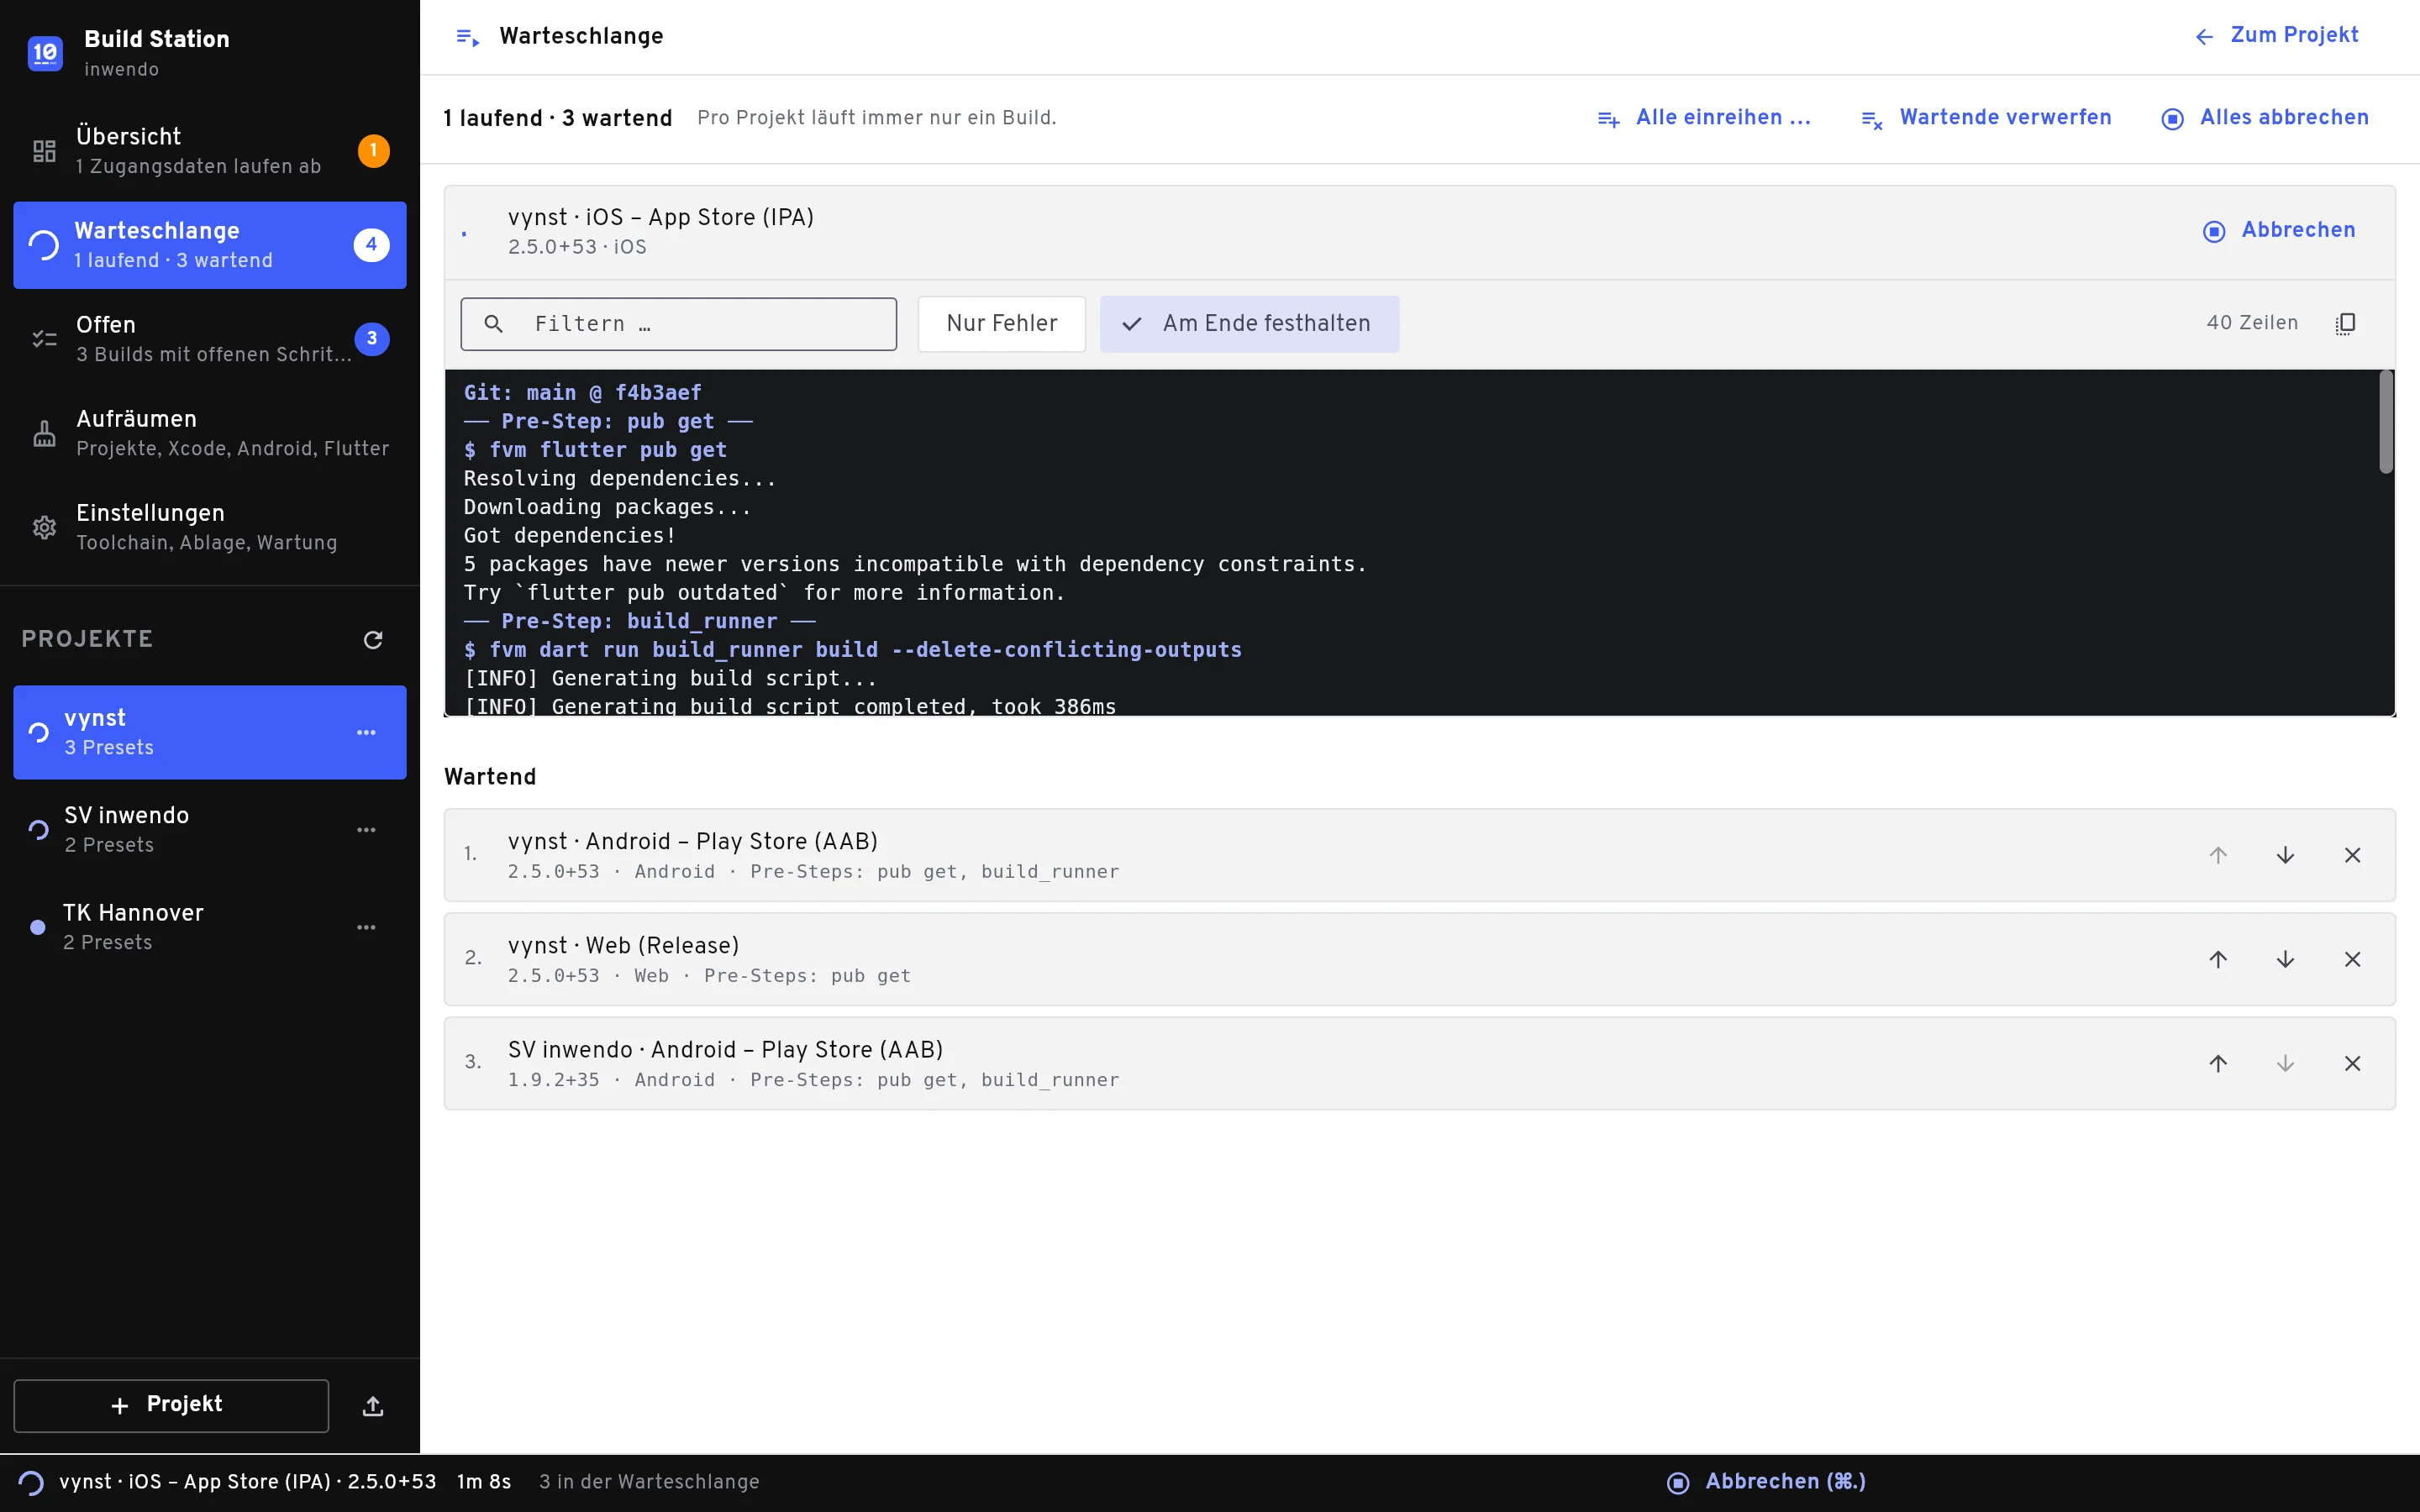Open the Warteschlange queue section
The image size is (2420, 1512).
click(x=210, y=245)
